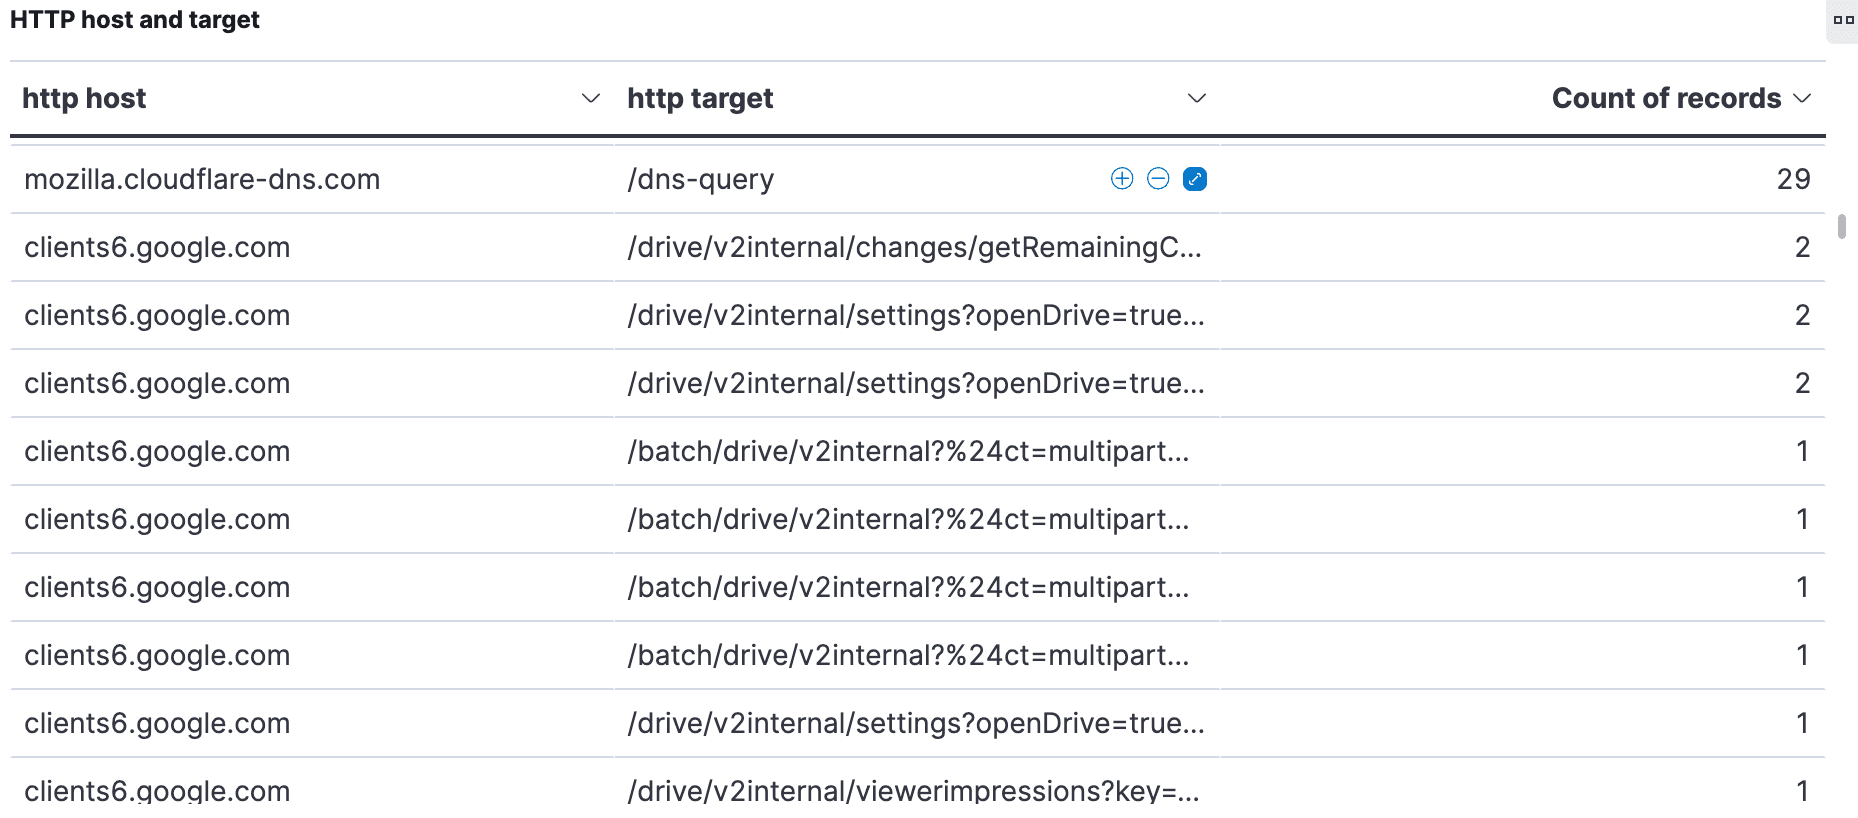Viewport: 1858px width, 818px height.
Task: Click the filter for value plus icon
Action: [x=1122, y=179]
